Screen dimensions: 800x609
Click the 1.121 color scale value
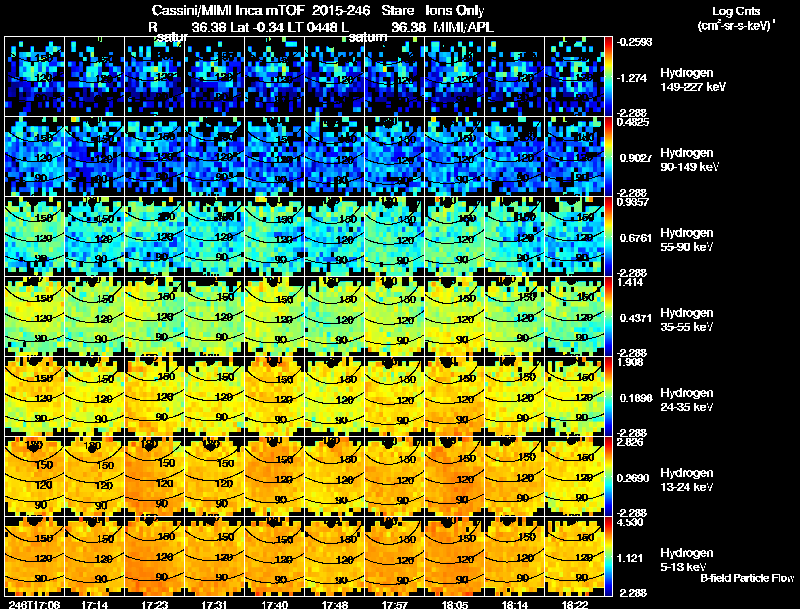pos(631,559)
